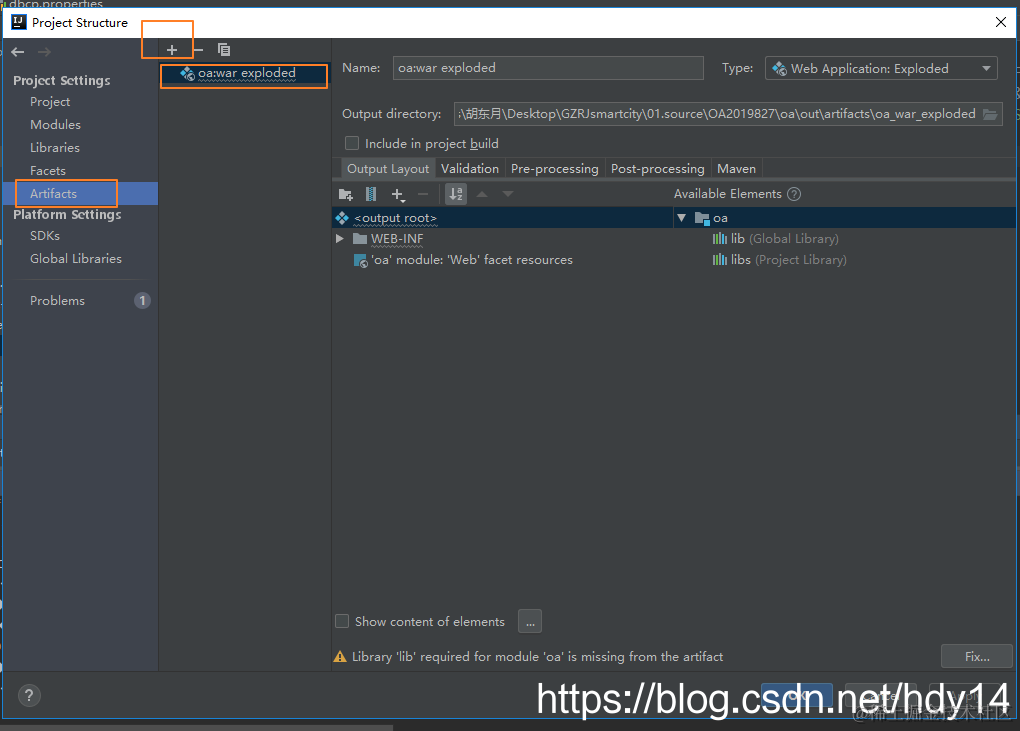This screenshot has width=1020, height=731.
Task: Click the Problems count badge
Action: pyautogui.click(x=142, y=300)
